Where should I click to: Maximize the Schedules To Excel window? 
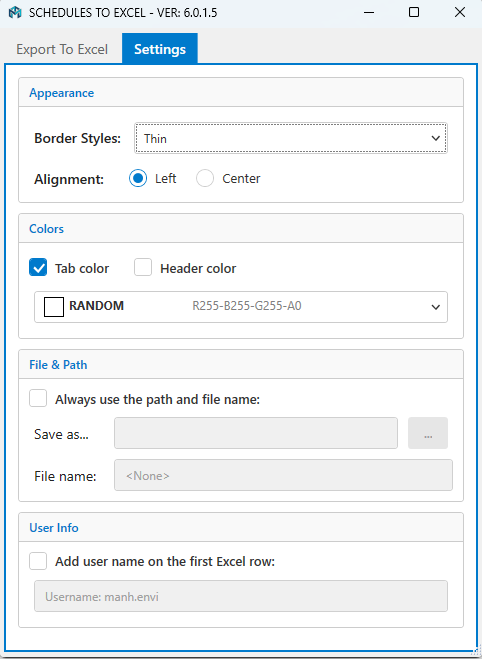pos(414,13)
